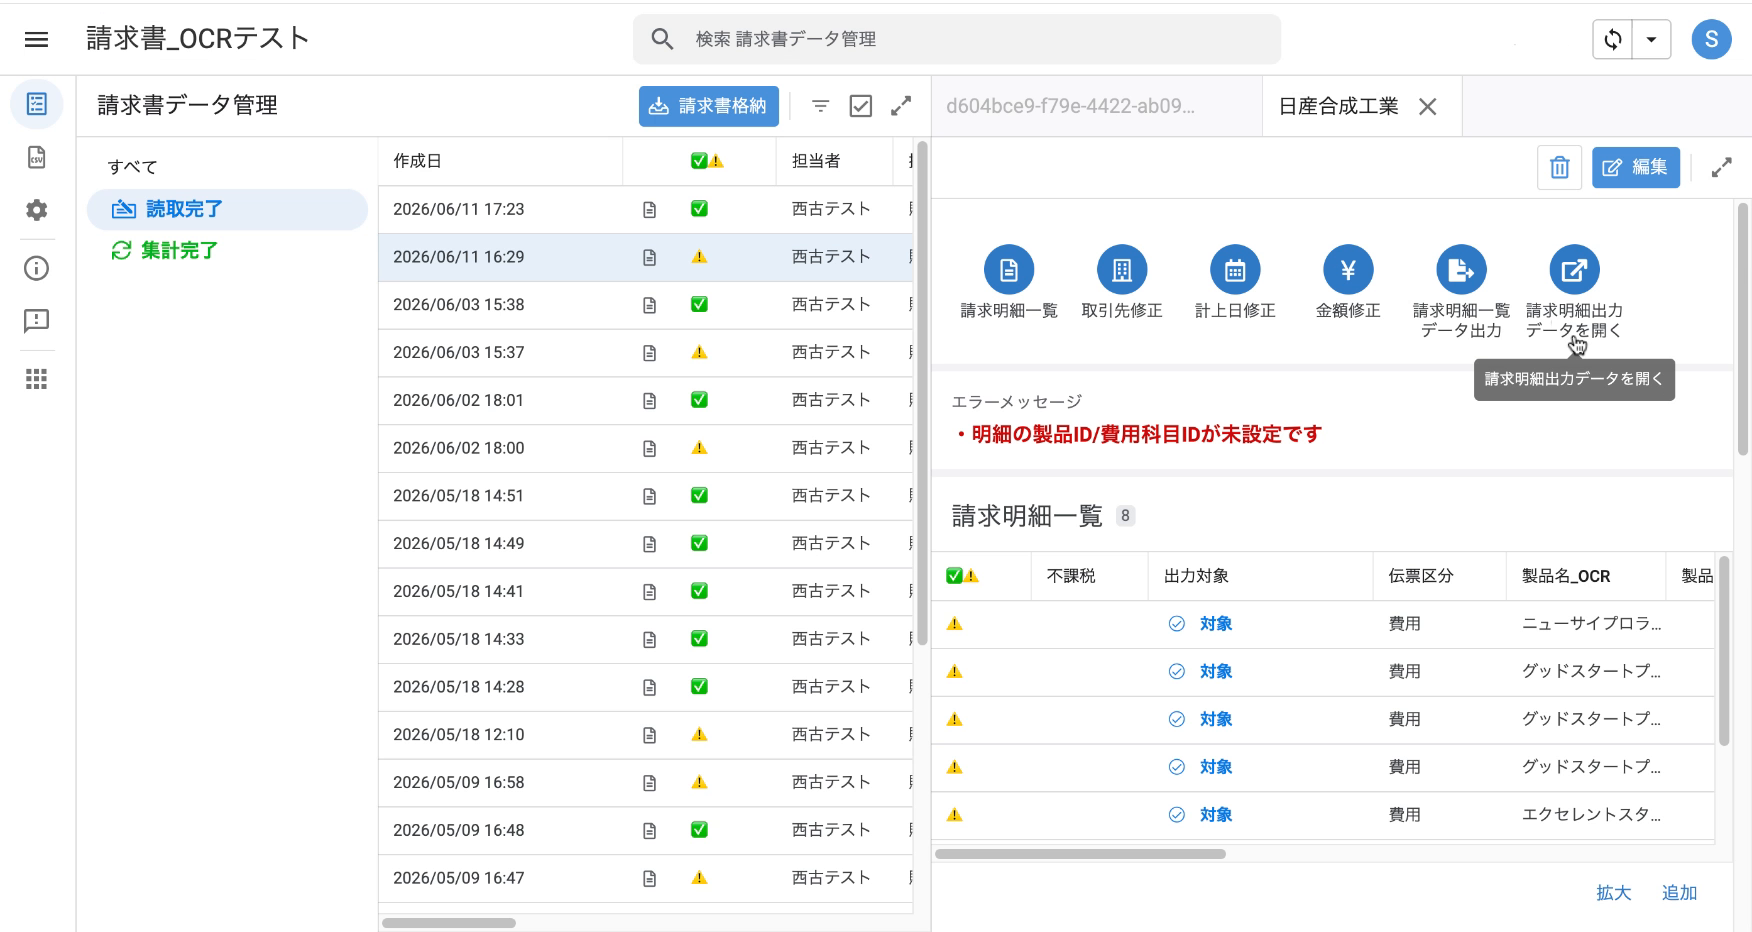Viewport: 1752px width, 932px height.
Task: Open the settings gear in sidebar
Action: click(37, 210)
